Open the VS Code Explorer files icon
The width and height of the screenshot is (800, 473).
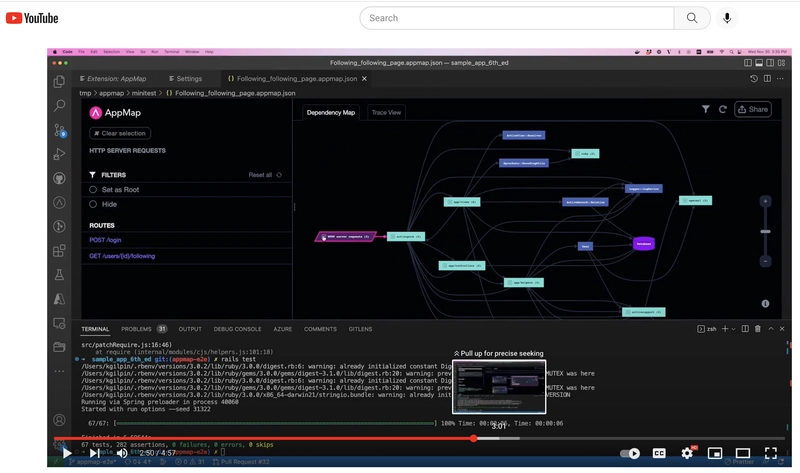point(59,81)
